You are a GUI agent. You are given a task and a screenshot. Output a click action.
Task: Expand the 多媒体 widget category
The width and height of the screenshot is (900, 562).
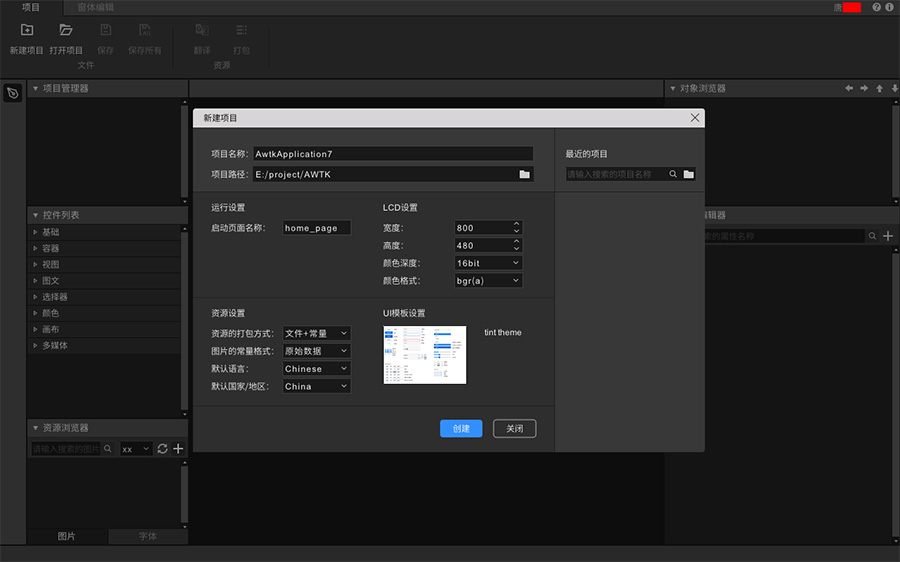pyautogui.click(x=36, y=345)
